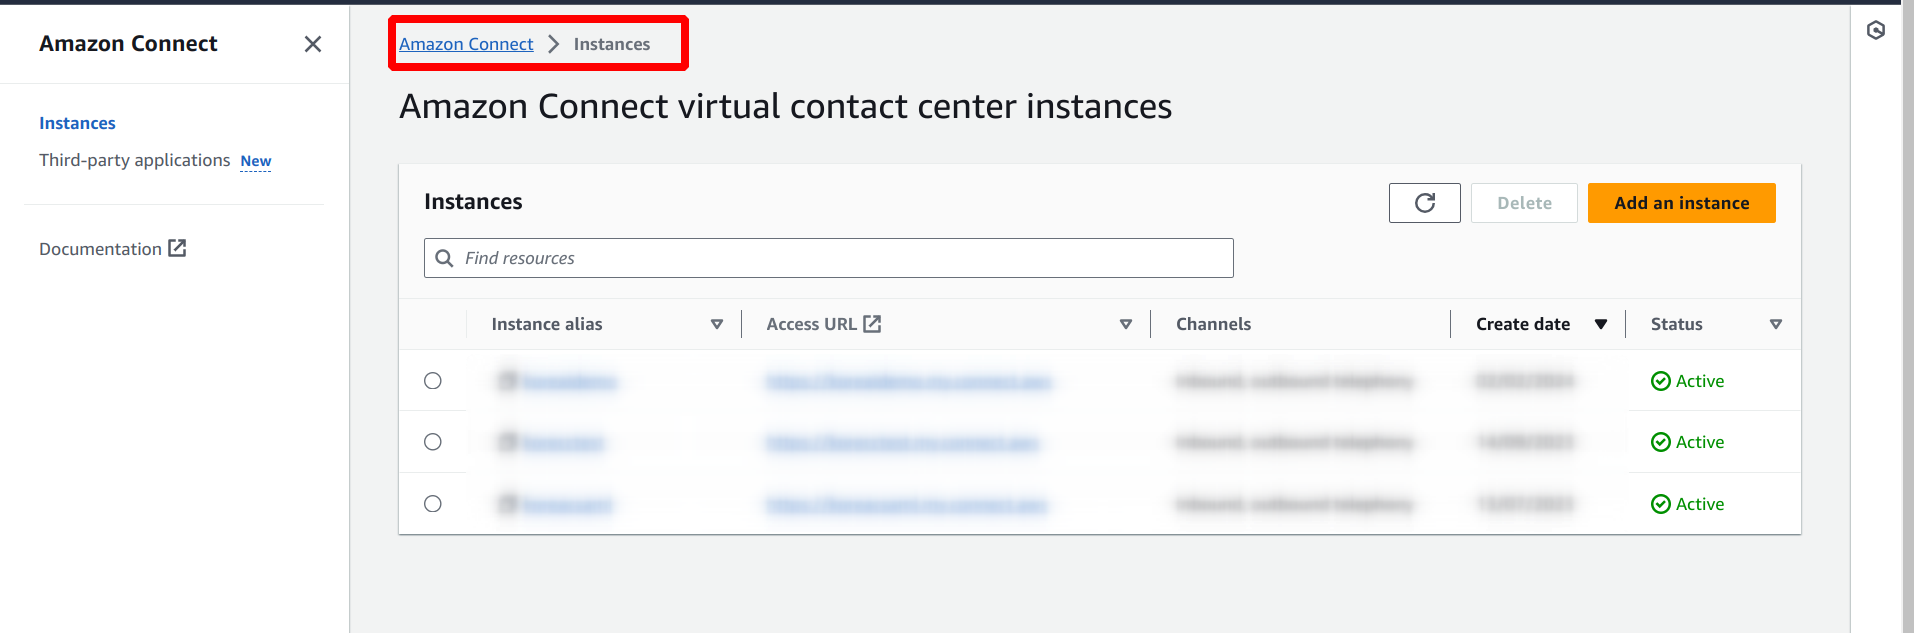
Task: Open Third-party applications navigation item
Action: pyautogui.click(x=135, y=160)
